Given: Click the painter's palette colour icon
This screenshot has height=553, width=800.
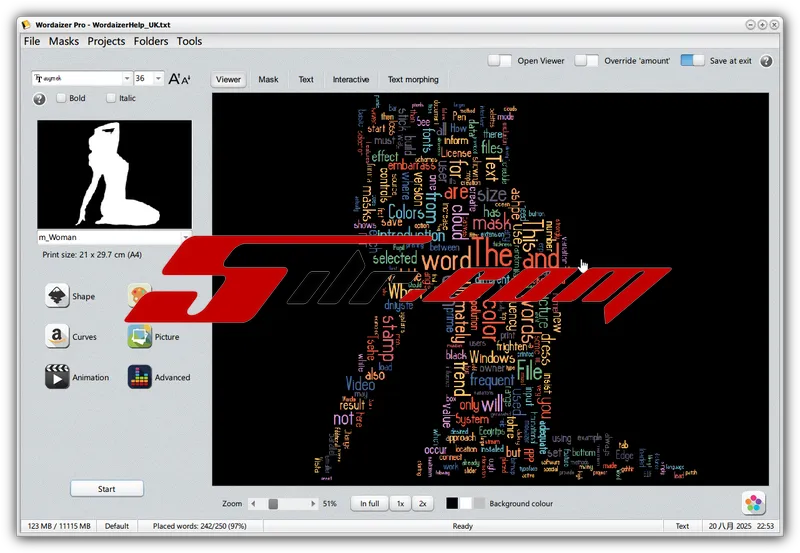Looking at the screenshot, I should click(140, 294).
